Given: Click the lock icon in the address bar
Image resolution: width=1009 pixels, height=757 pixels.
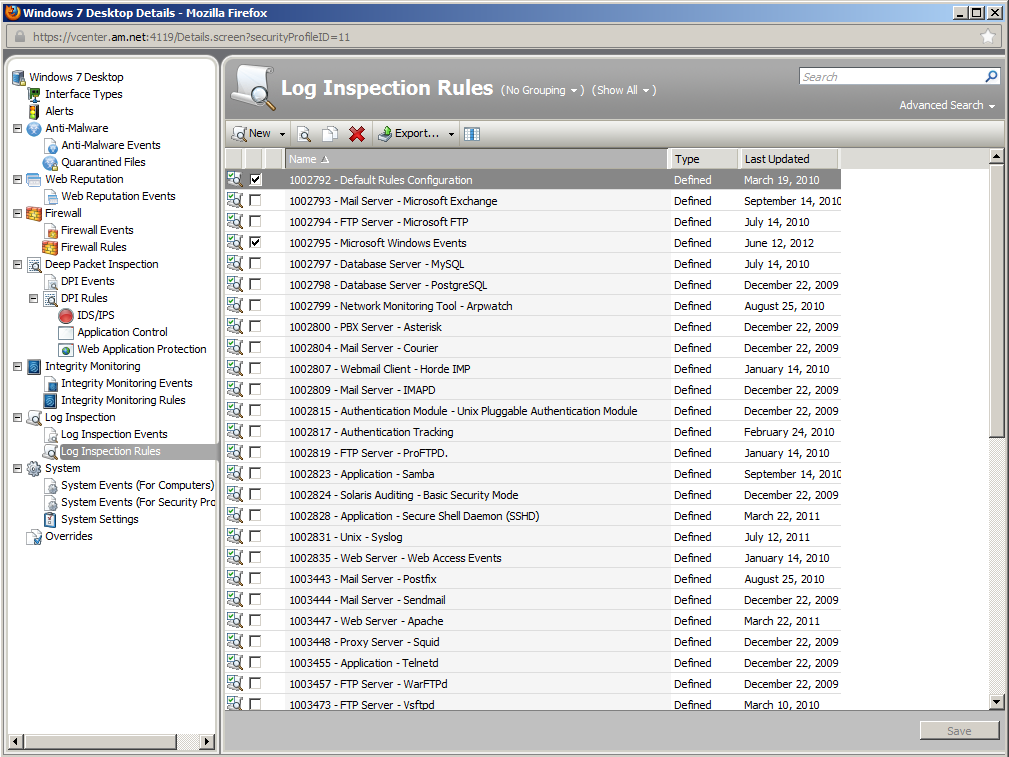Looking at the screenshot, I should click(20, 37).
